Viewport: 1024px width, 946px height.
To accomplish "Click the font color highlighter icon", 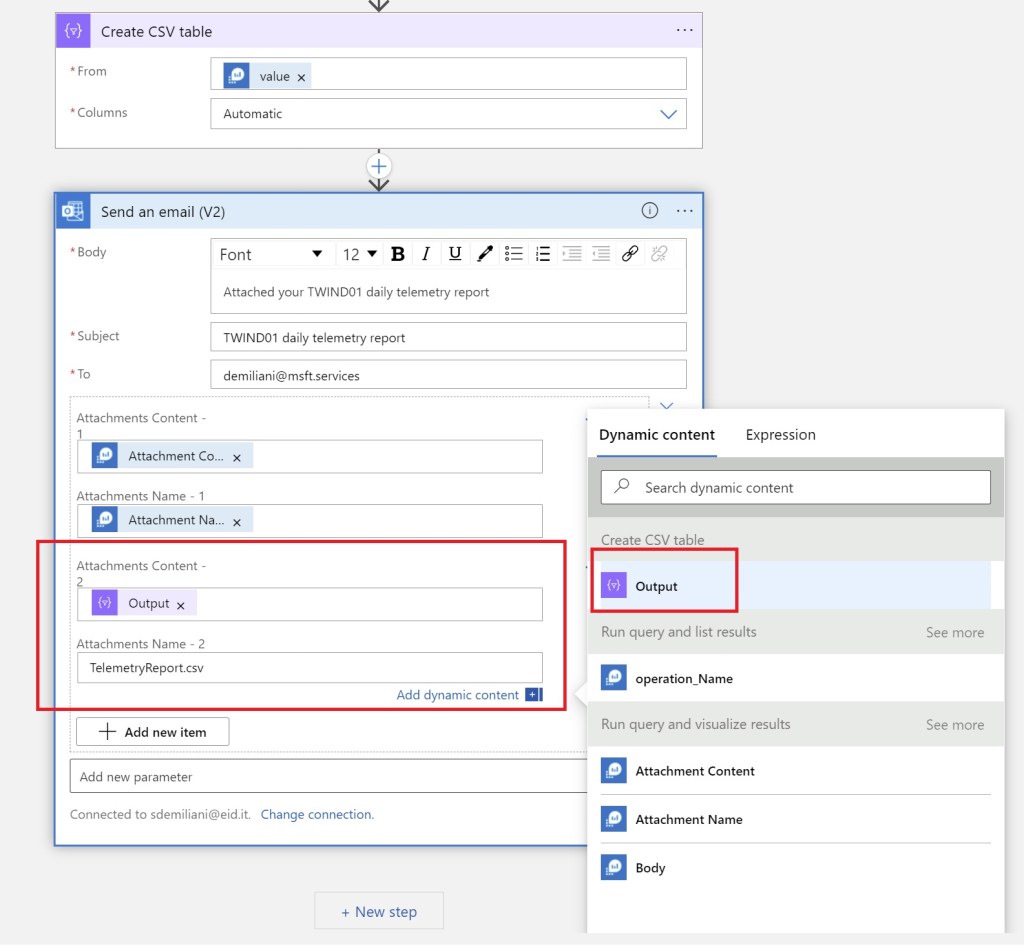I will pyautogui.click(x=485, y=254).
